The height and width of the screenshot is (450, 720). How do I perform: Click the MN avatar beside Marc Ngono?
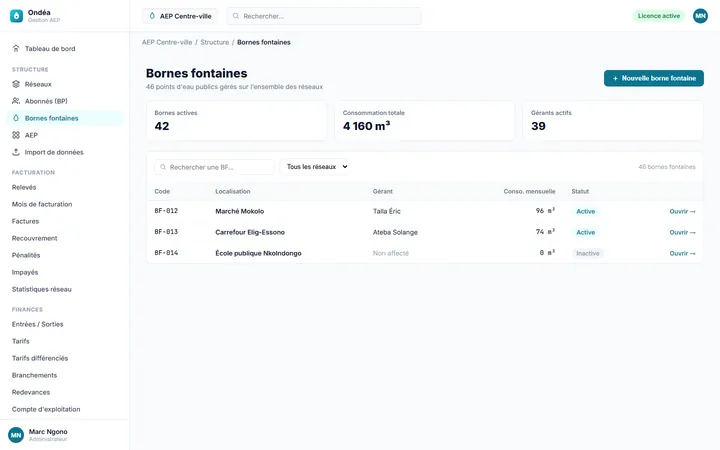pos(16,435)
